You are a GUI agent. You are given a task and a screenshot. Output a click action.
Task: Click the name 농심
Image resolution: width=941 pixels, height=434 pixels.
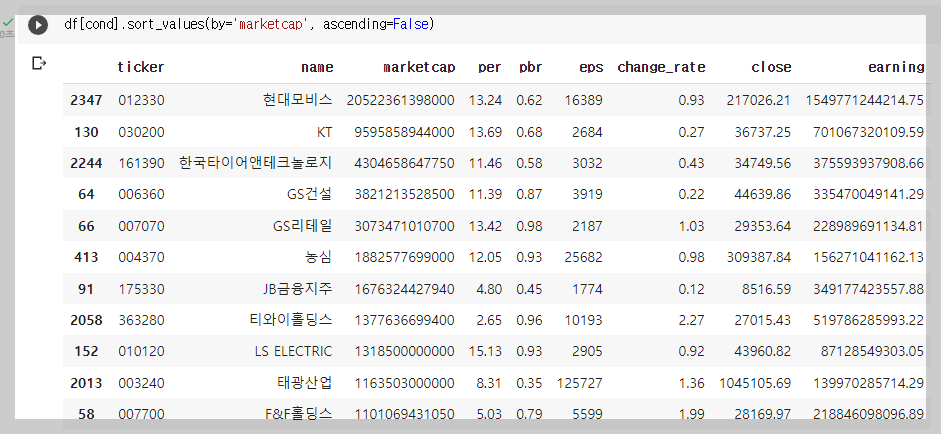coord(318,257)
